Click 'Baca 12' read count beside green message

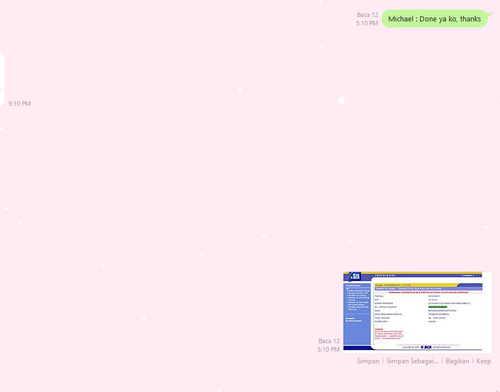367,15
